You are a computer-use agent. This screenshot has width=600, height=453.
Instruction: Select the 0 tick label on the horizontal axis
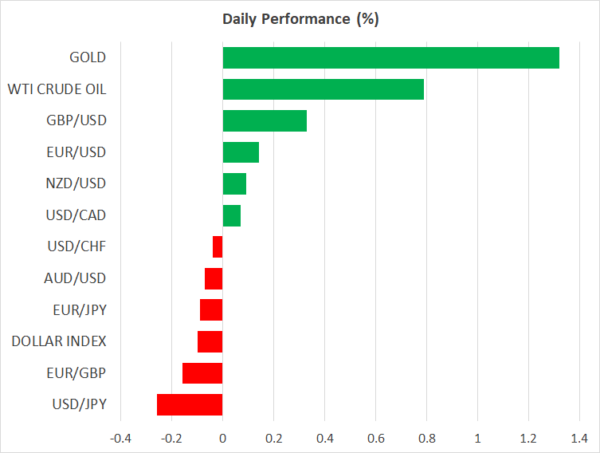[x=222, y=438]
